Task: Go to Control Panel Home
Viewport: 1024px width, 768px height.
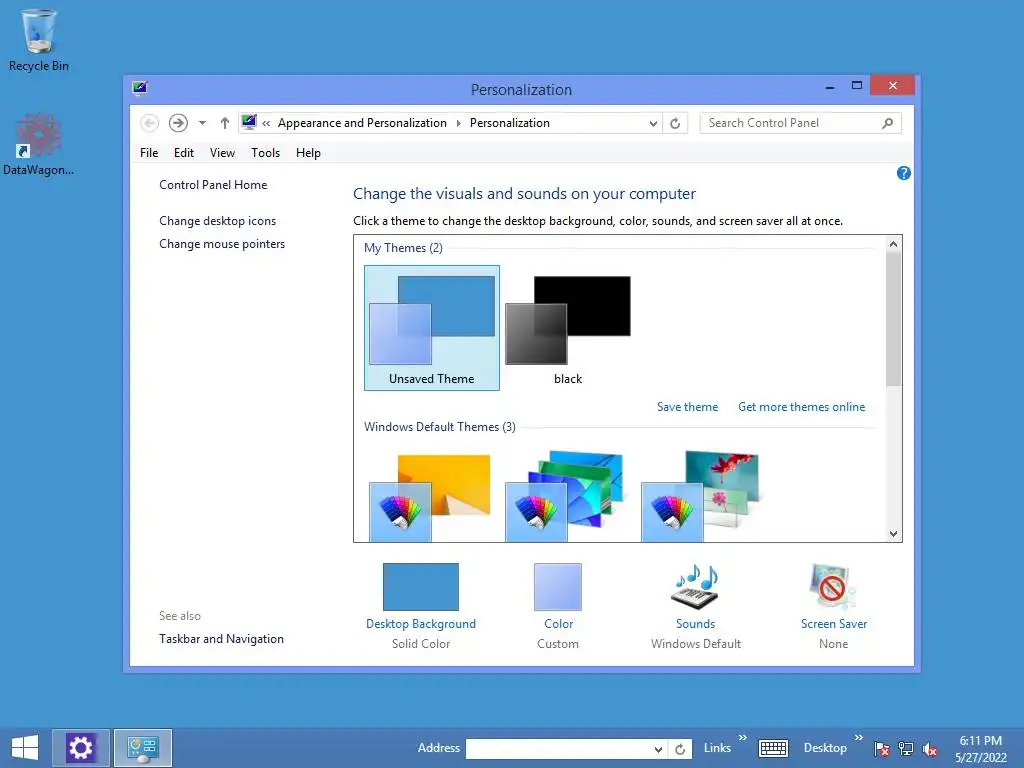Action: 213,185
